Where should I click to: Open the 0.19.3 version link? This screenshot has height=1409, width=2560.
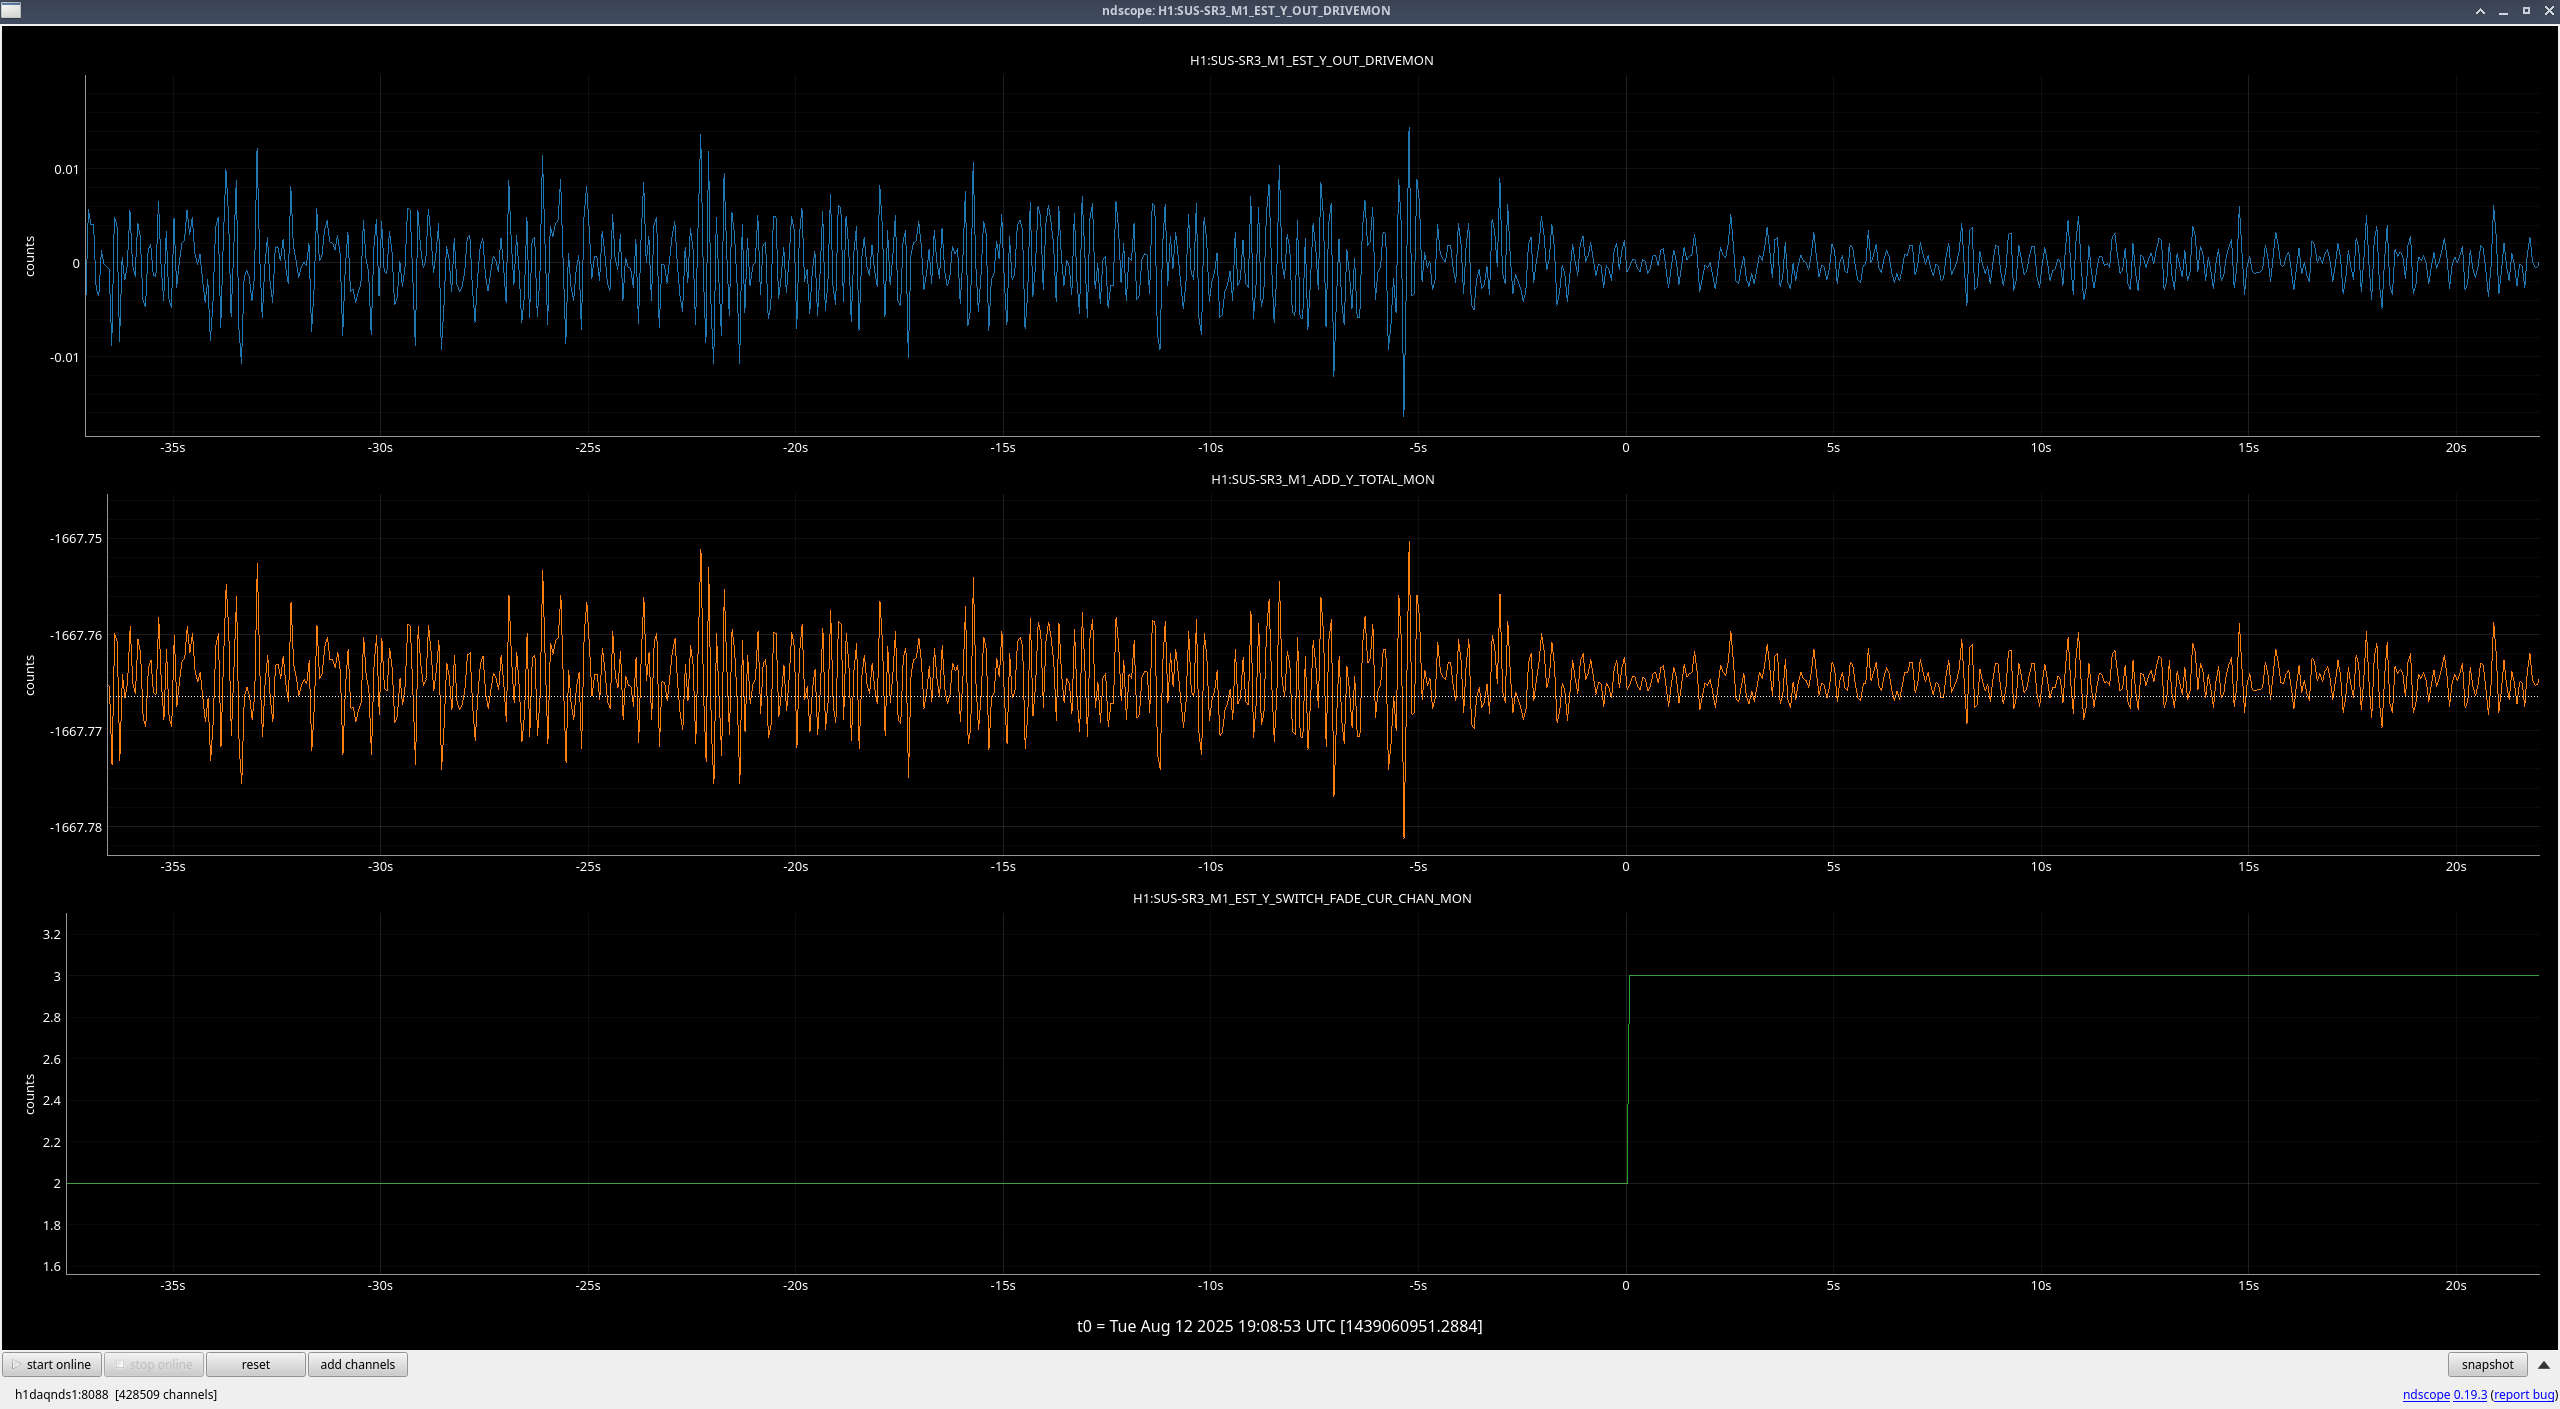tap(2470, 1394)
